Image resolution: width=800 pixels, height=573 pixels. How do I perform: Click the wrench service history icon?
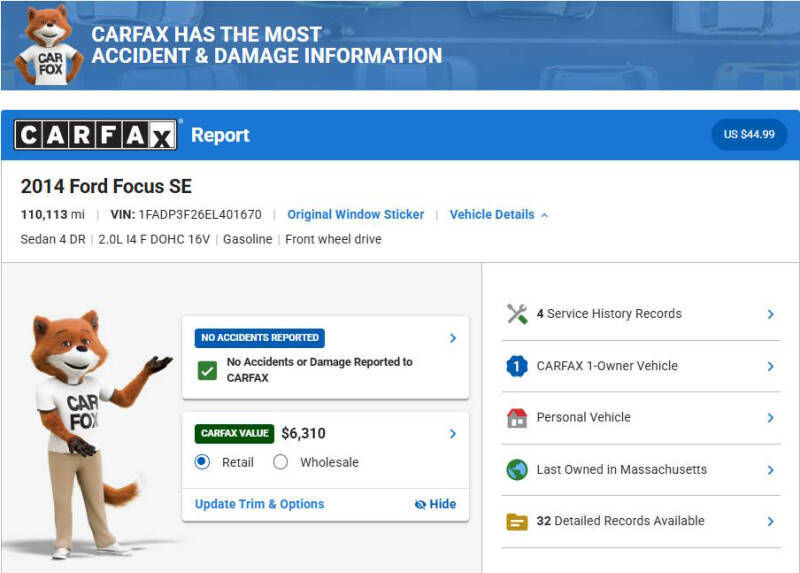pos(517,314)
